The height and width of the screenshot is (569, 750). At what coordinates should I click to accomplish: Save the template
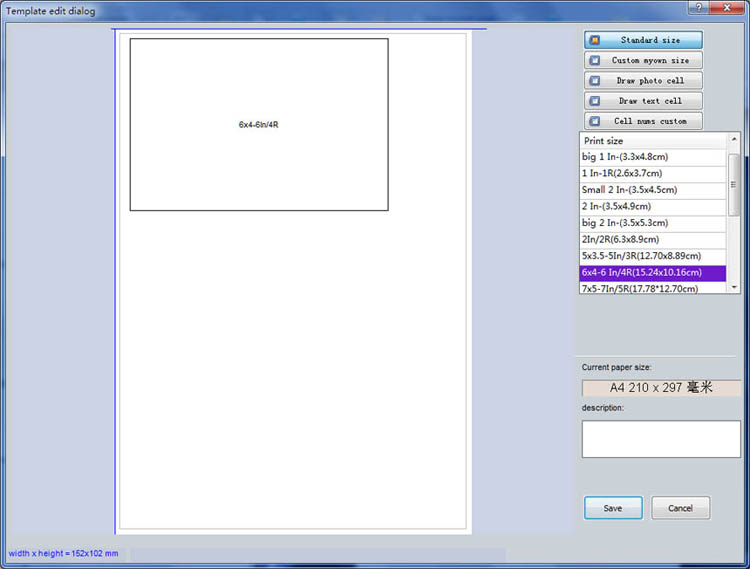[613, 508]
